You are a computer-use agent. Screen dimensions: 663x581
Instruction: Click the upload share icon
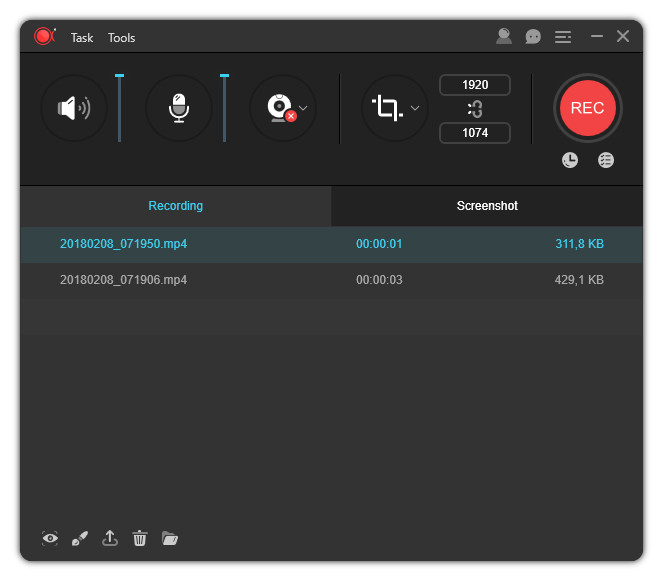[x=110, y=538]
